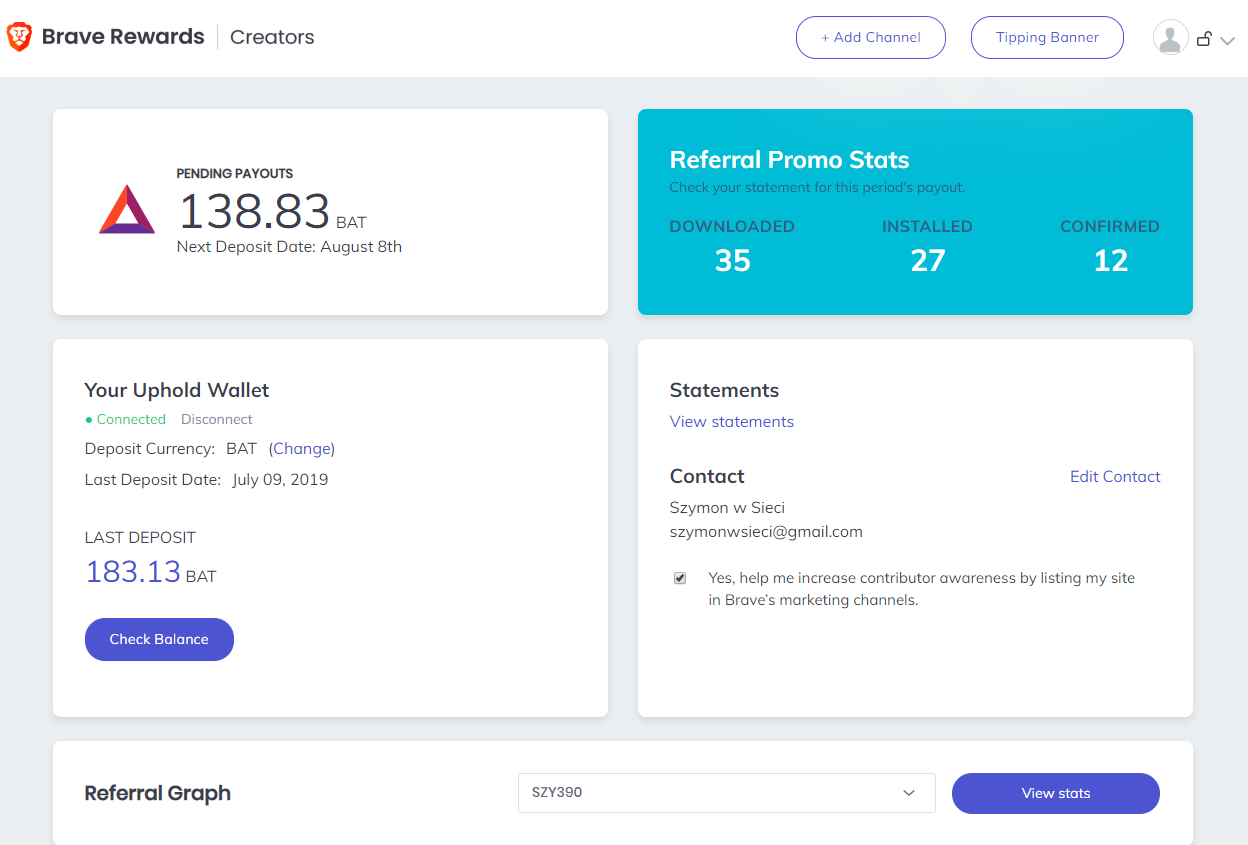Expand the account menu chevron
This screenshot has height=845, width=1248.
pos(1228,41)
